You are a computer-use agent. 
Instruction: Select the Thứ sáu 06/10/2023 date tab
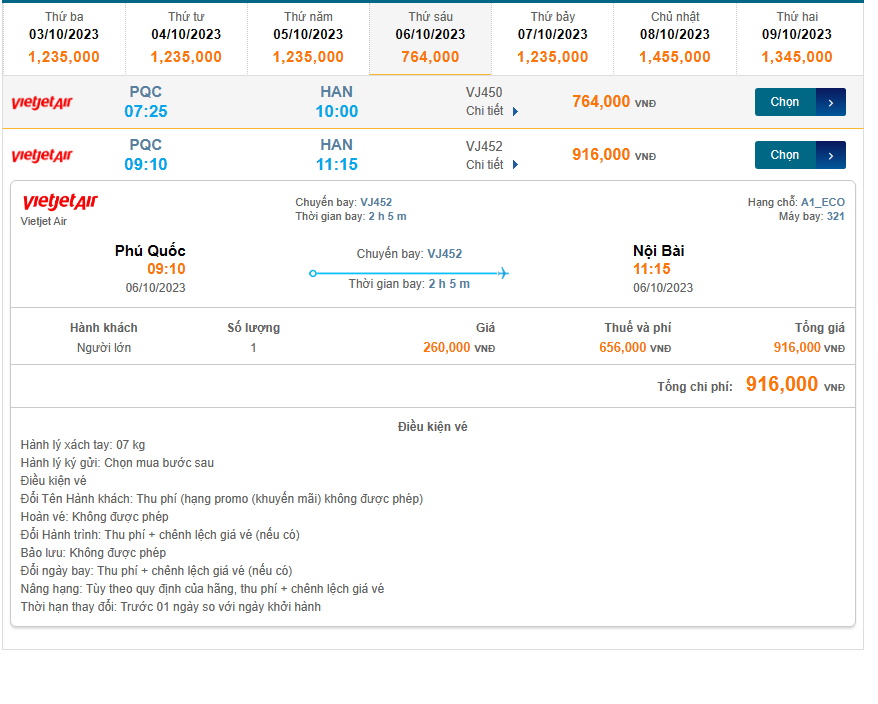click(x=430, y=38)
